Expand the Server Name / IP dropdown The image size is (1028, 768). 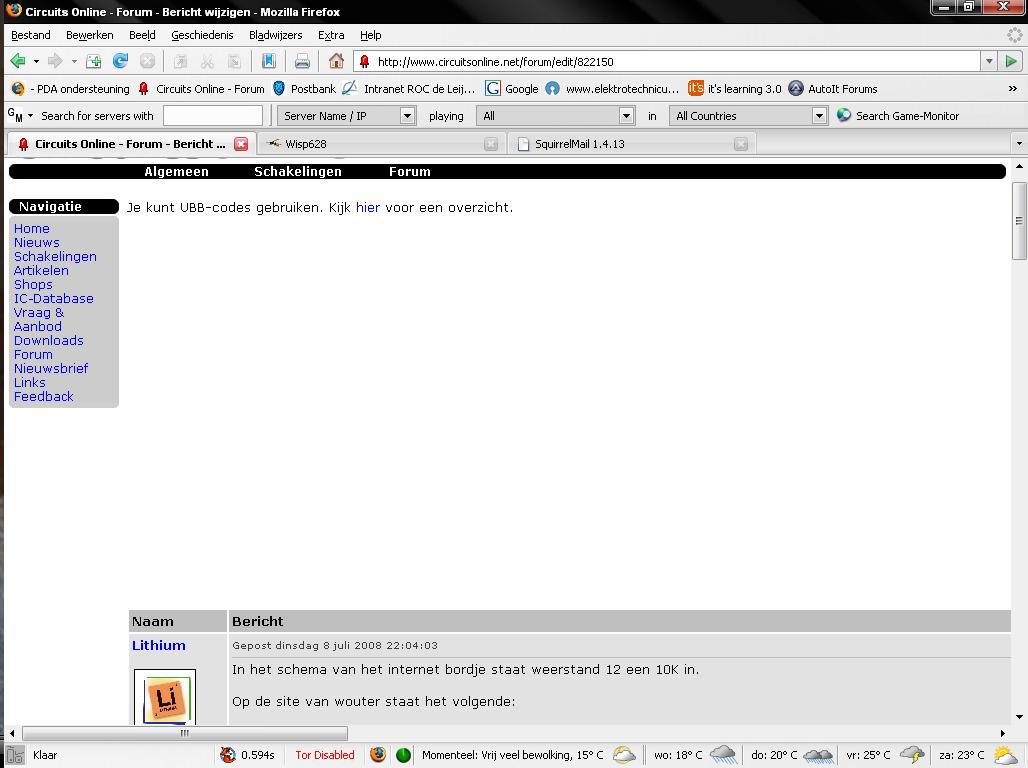[x=407, y=116]
